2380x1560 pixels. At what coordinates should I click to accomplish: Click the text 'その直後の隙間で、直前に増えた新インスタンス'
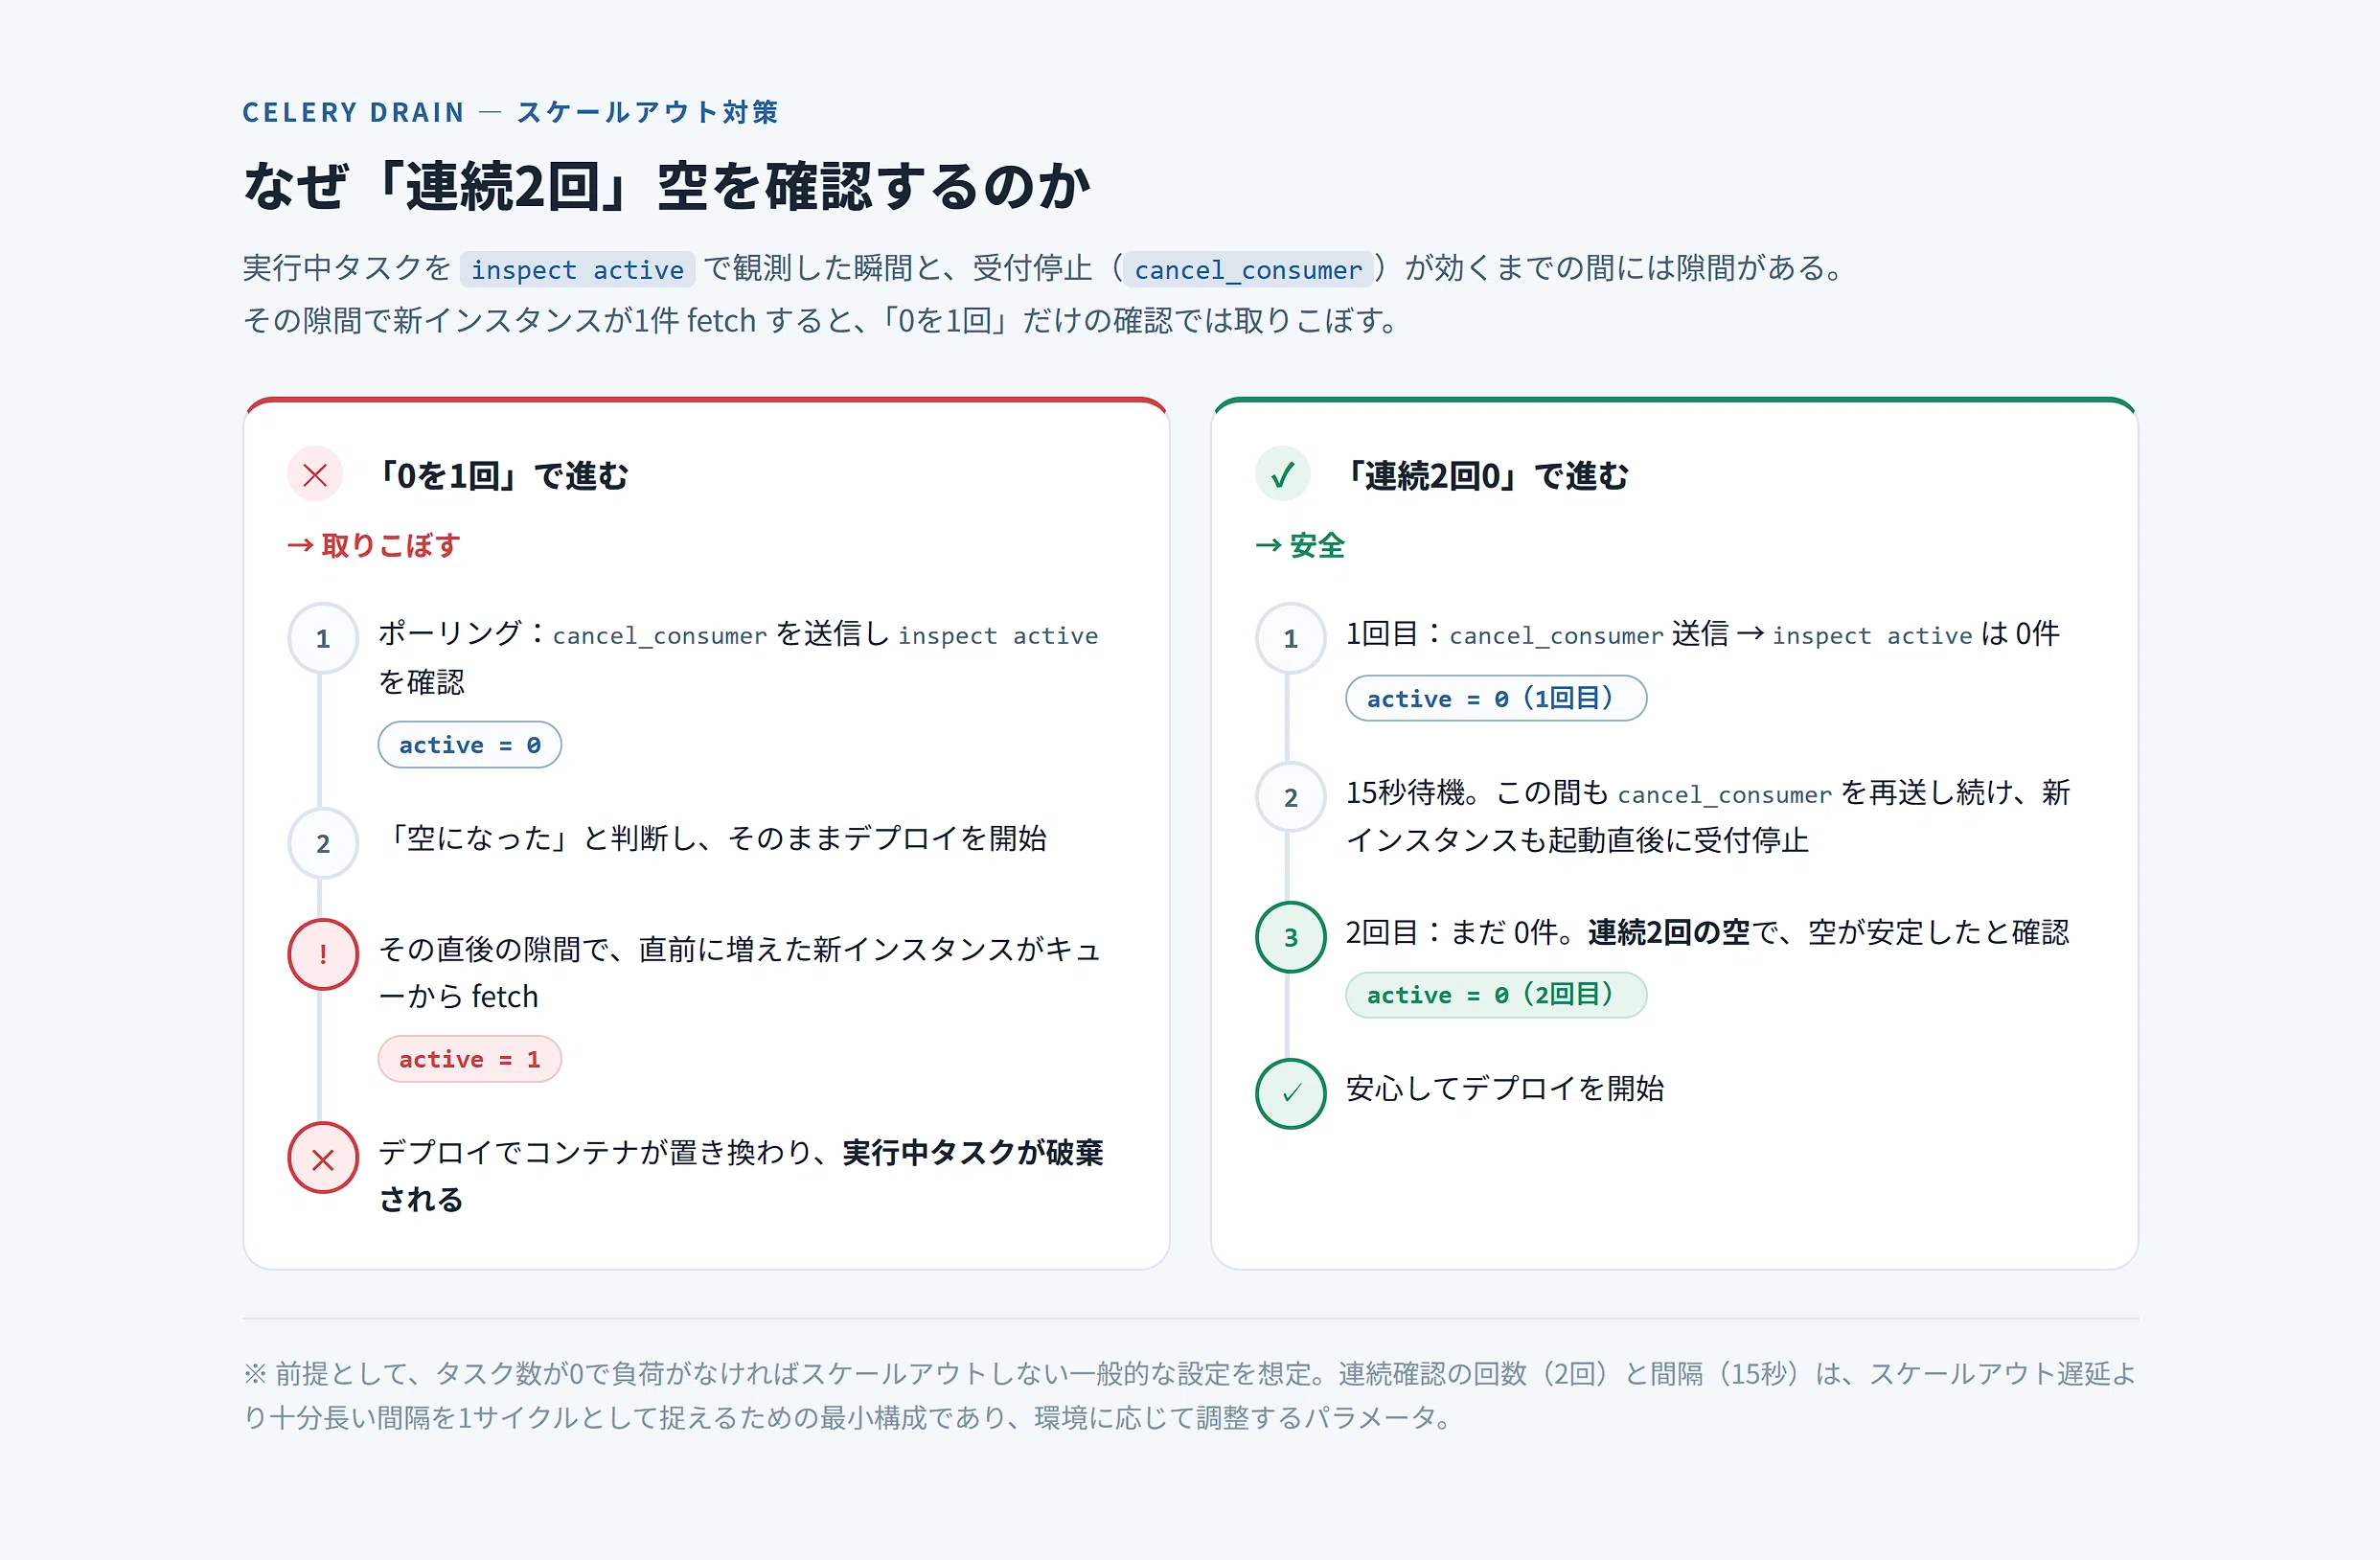tap(740, 972)
